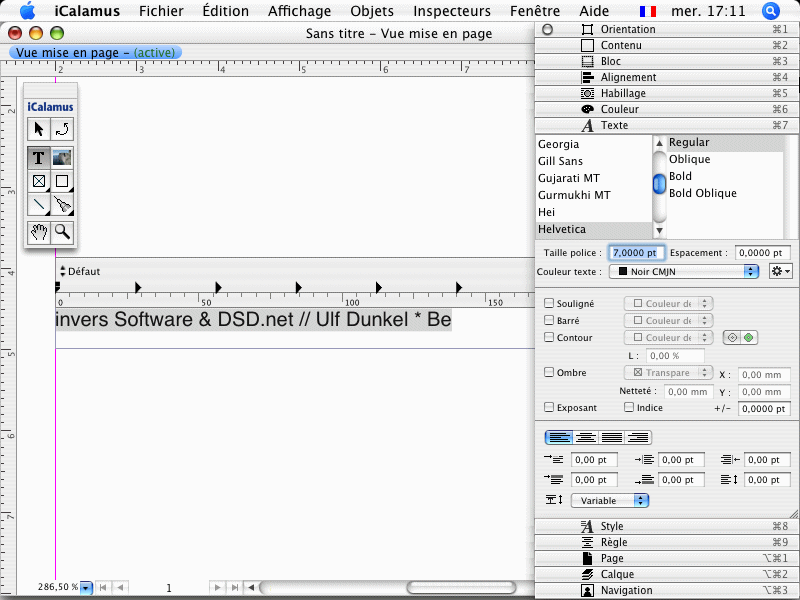Center-align the text

(x=586, y=437)
